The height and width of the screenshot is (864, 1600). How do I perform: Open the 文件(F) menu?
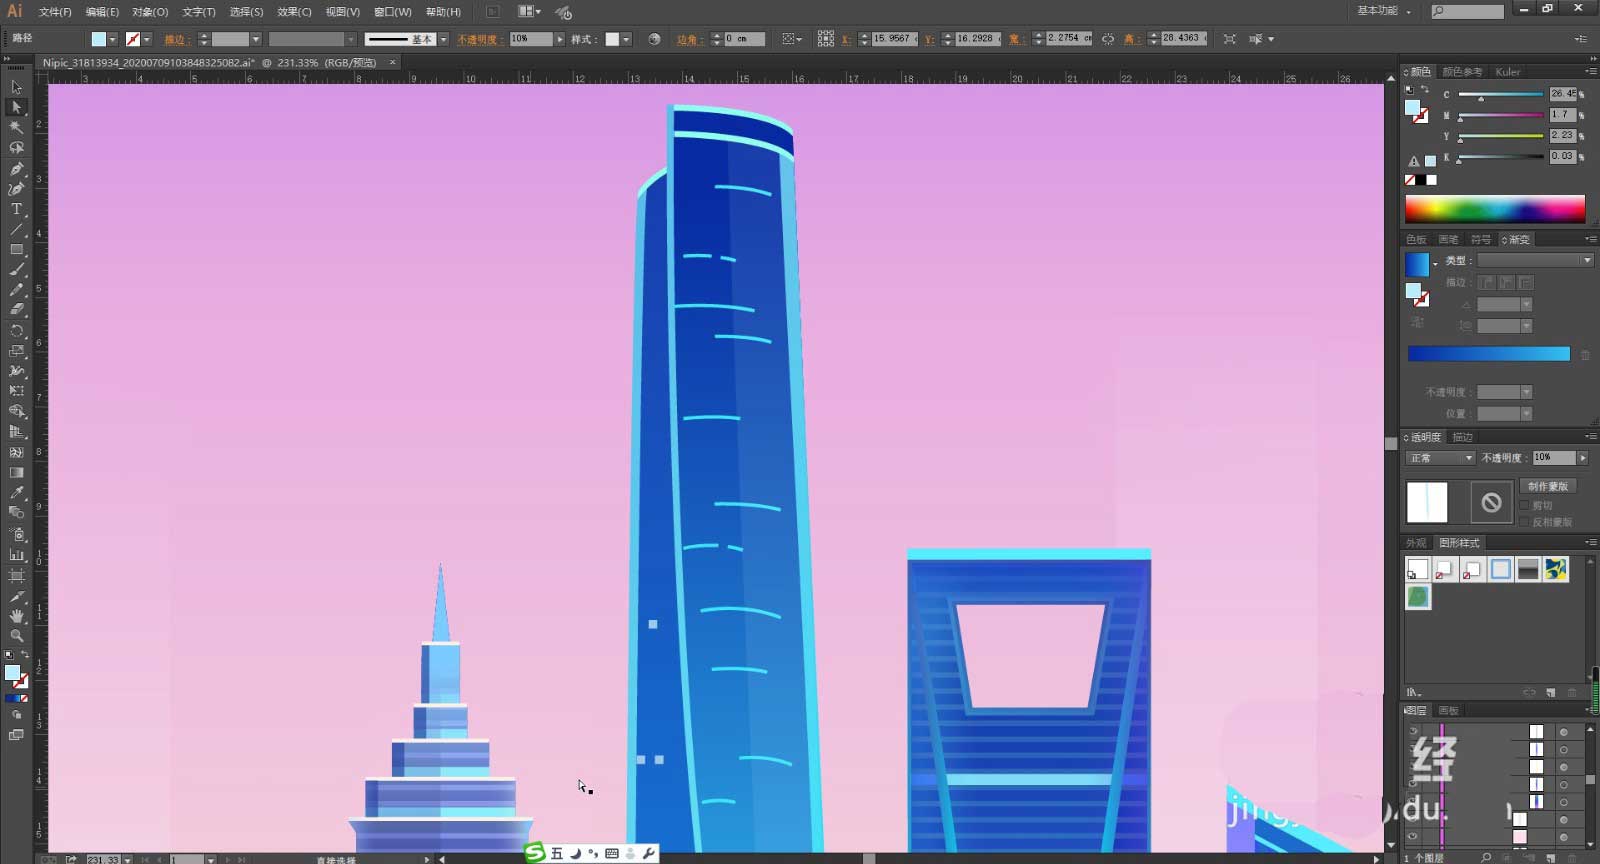55,12
